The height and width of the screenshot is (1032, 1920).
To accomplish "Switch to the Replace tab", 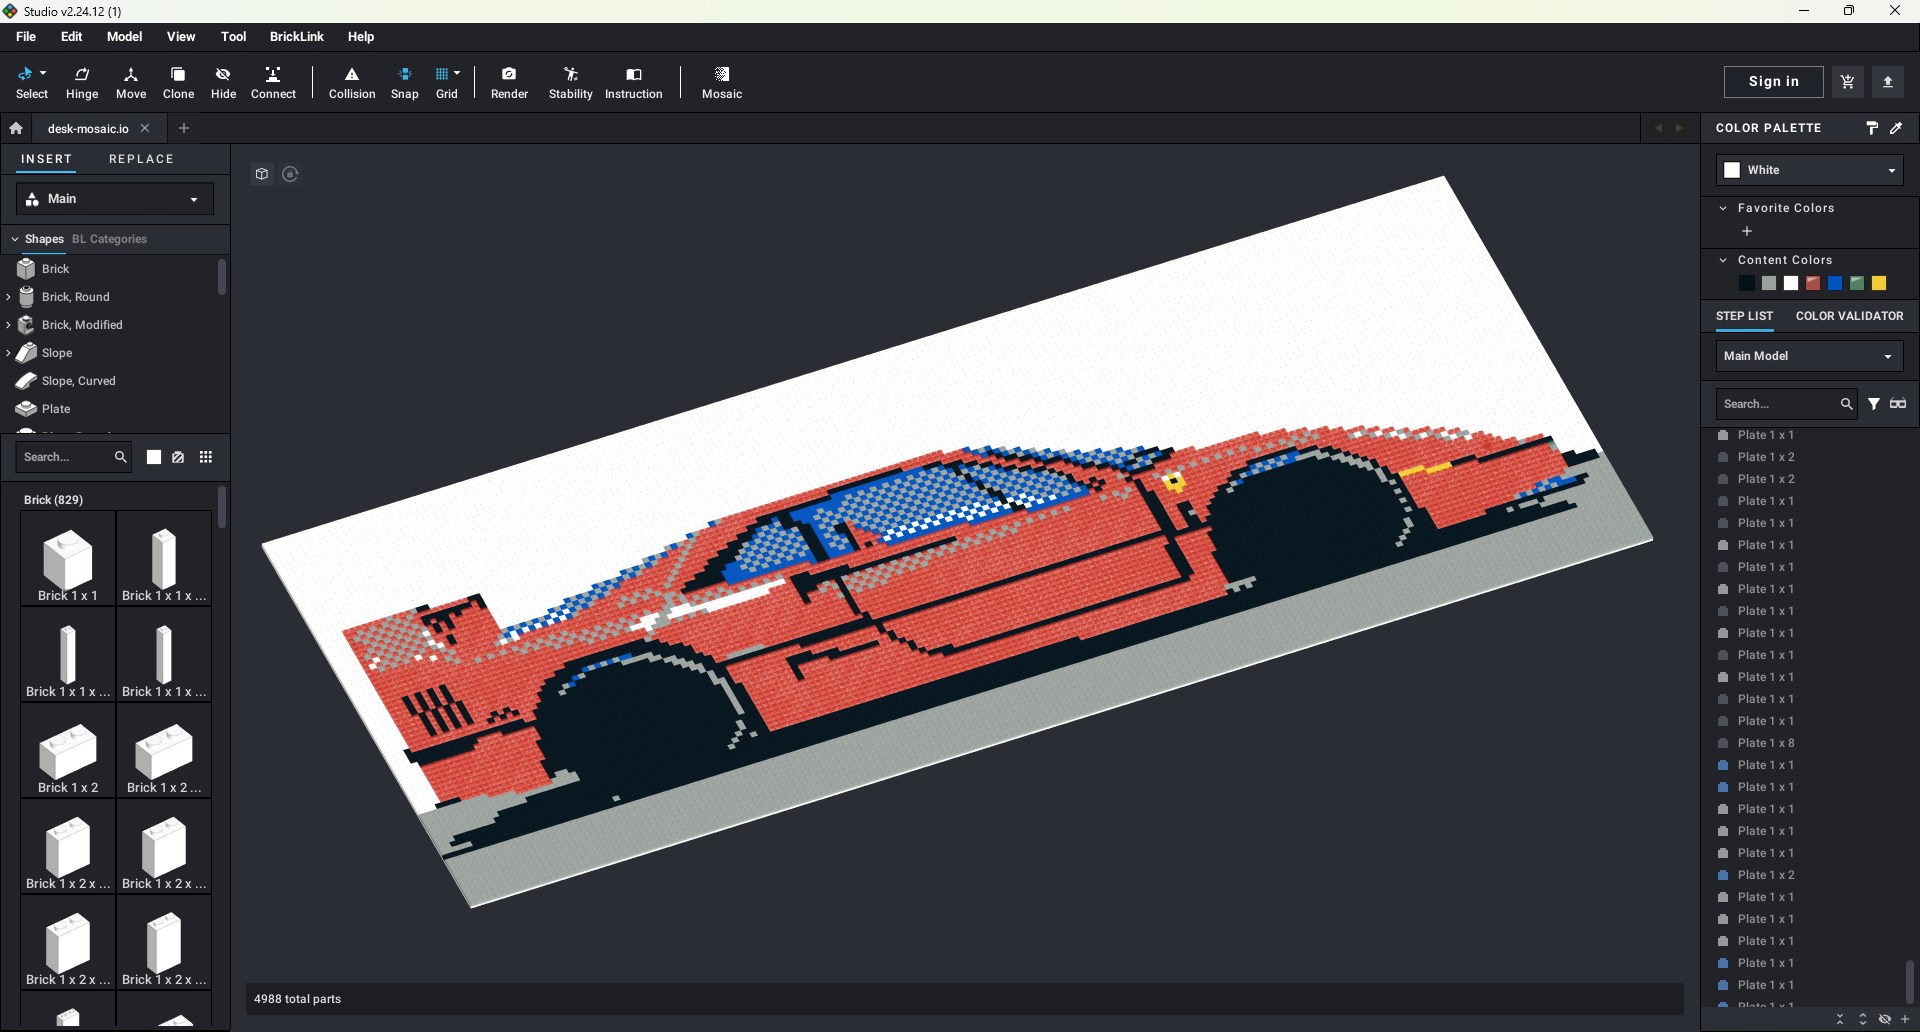I will (141, 159).
